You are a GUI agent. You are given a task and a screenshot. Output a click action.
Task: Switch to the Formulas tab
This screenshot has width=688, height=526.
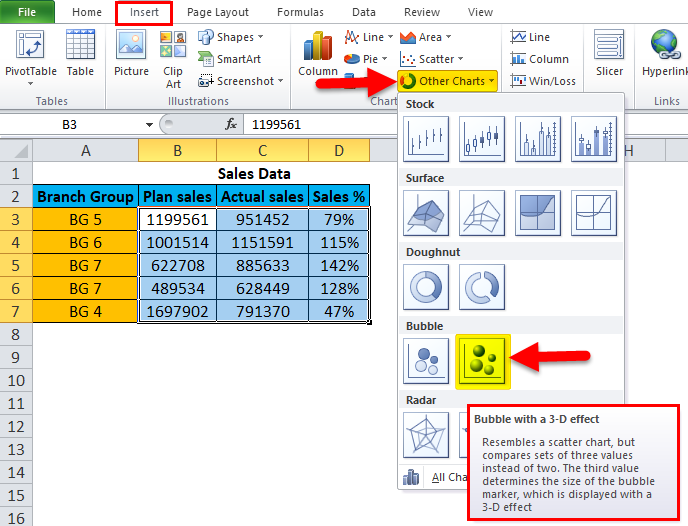300,12
